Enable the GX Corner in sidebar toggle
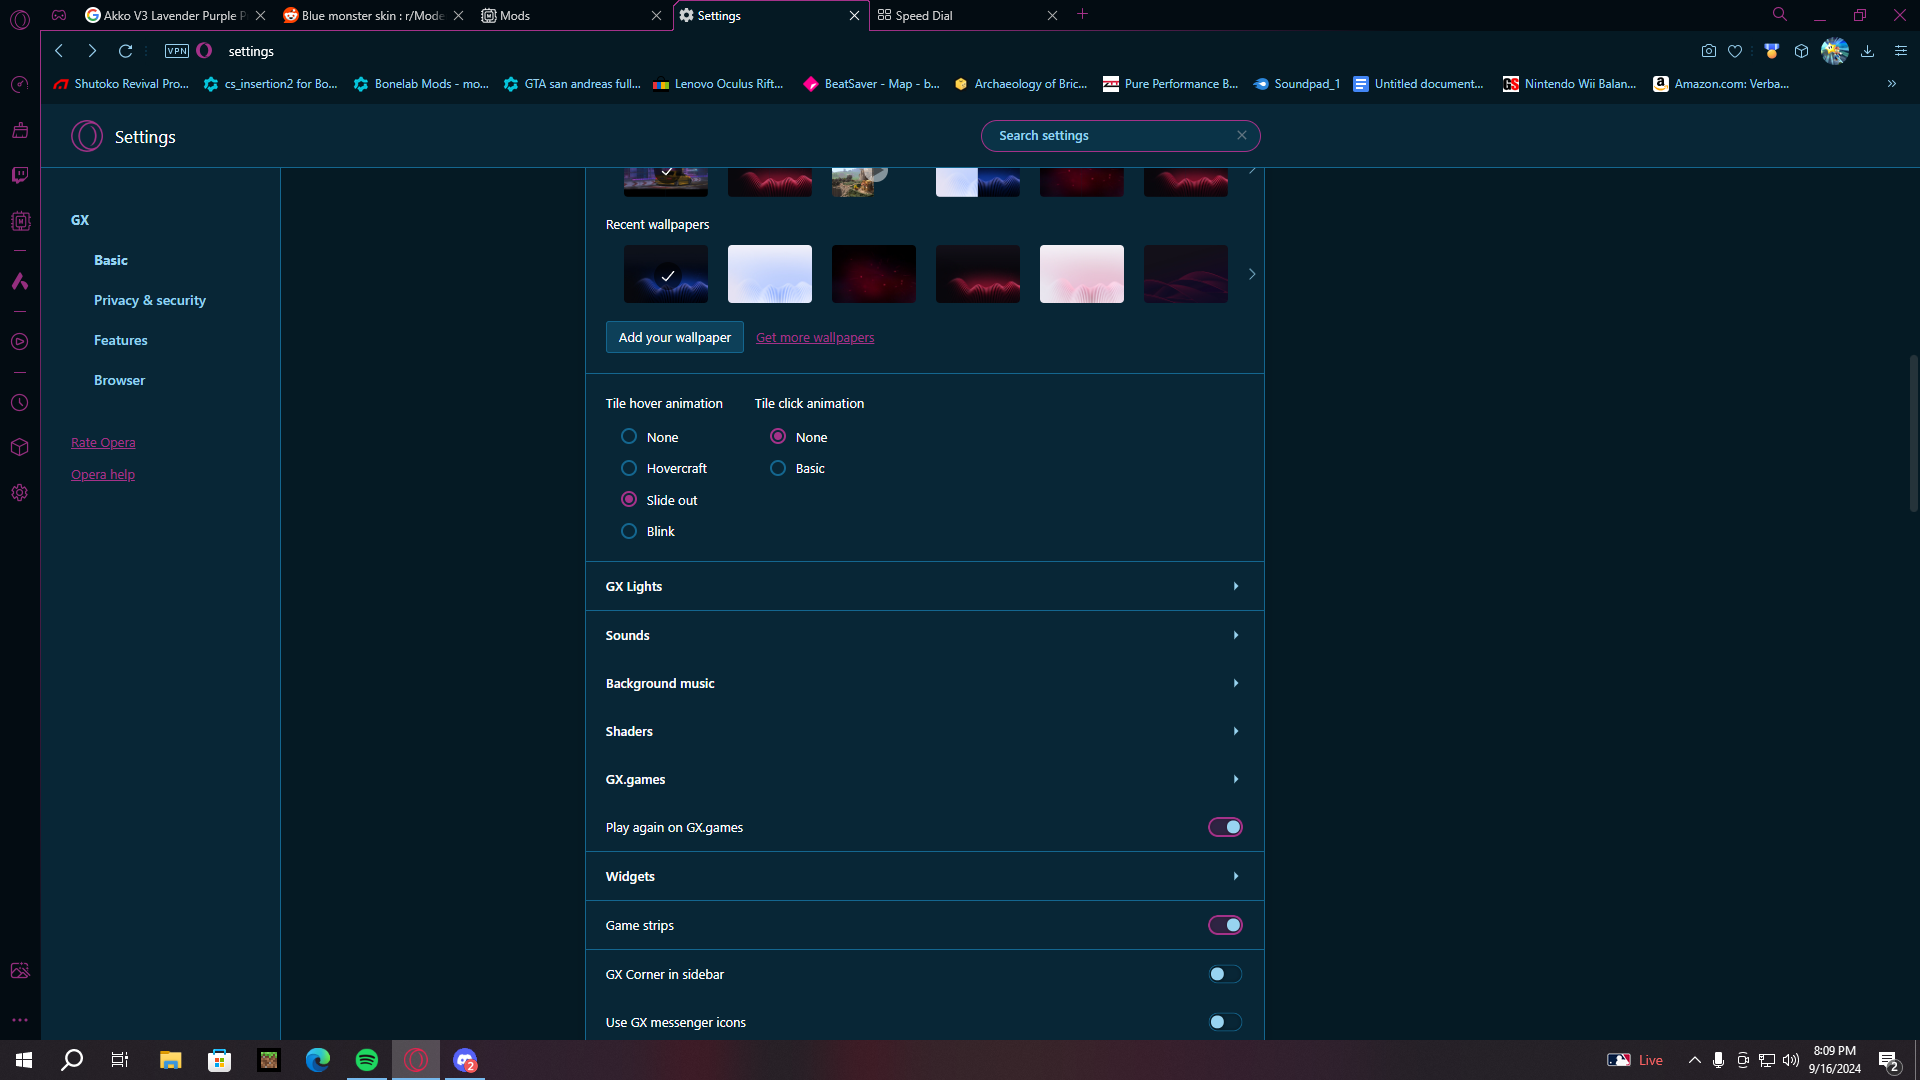Image resolution: width=1920 pixels, height=1080 pixels. coord(1225,974)
